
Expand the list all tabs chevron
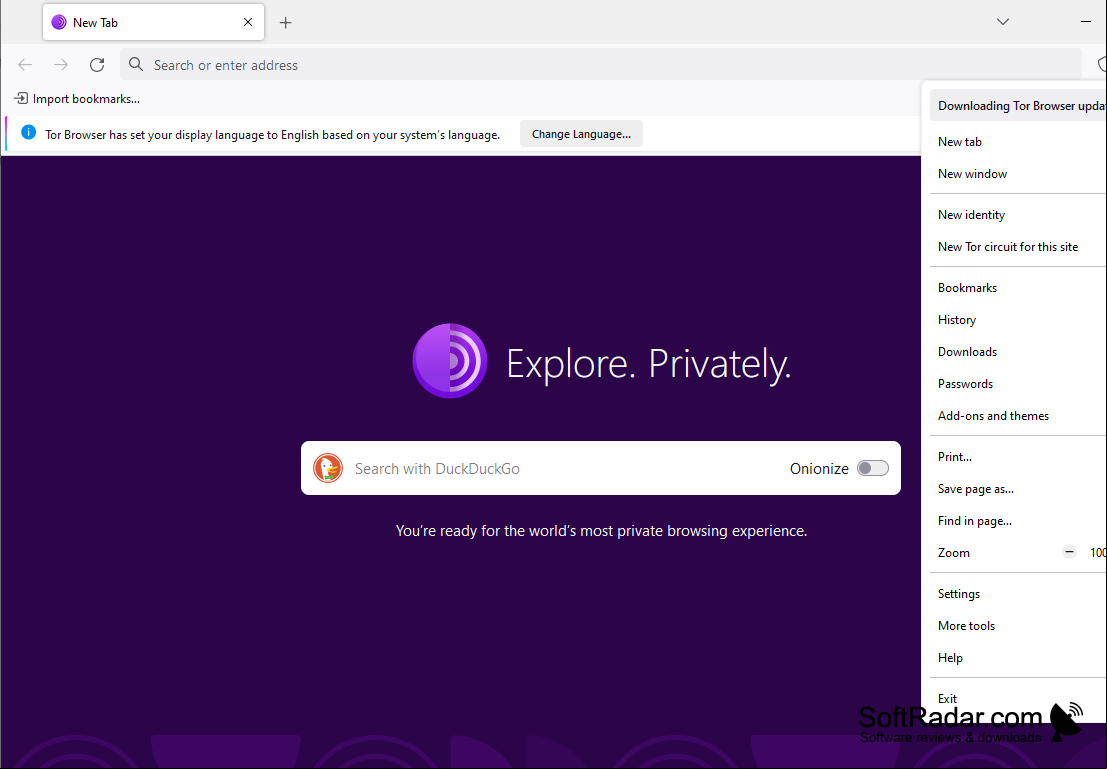pos(1003,22)
